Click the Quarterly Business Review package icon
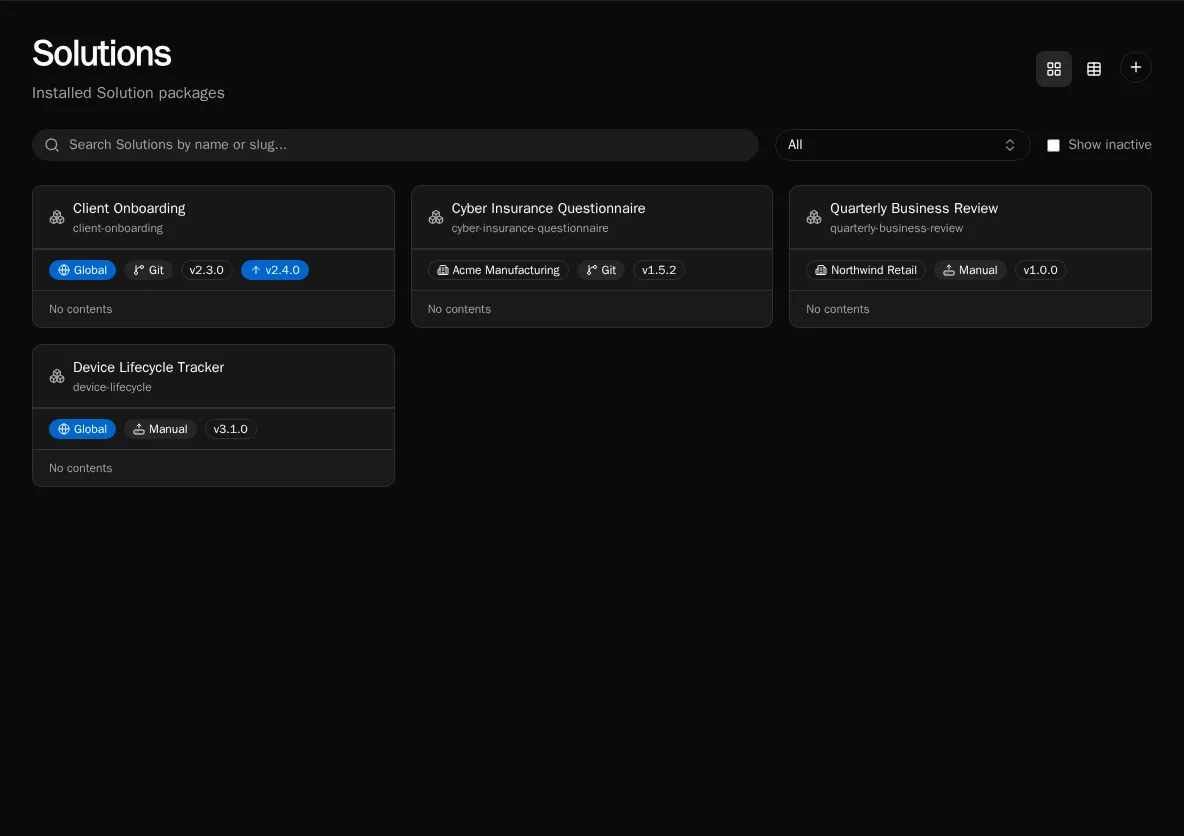Viewport: 1184px width, 836px height. tap(814, 217)
